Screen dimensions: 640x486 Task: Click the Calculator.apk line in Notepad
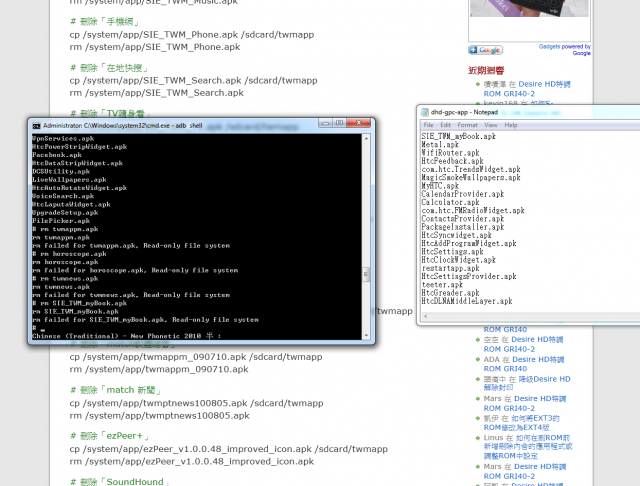[450, 202]
